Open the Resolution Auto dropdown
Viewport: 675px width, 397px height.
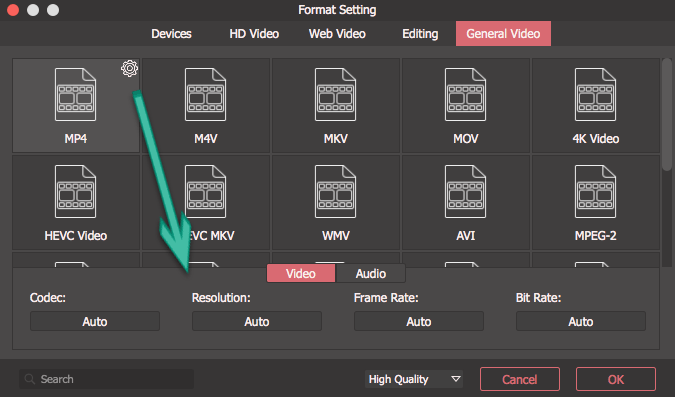[257, 321]
